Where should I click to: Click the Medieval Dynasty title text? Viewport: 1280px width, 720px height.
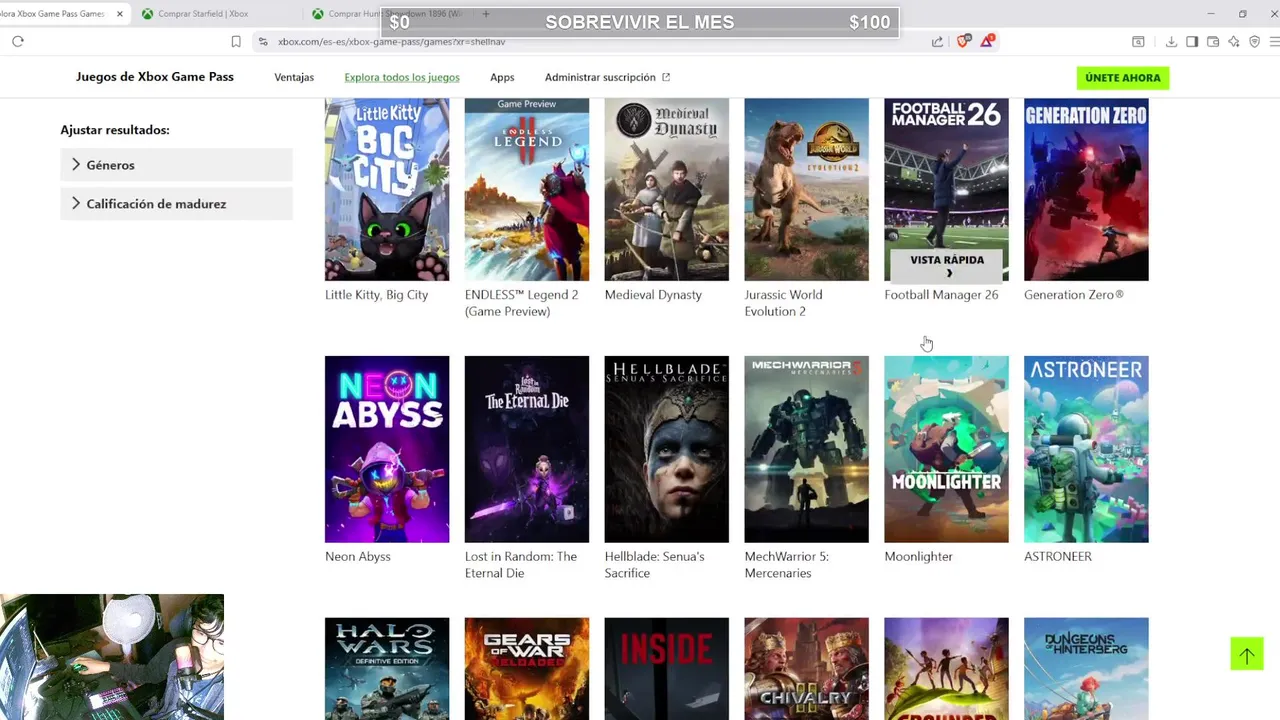(653, 295)
